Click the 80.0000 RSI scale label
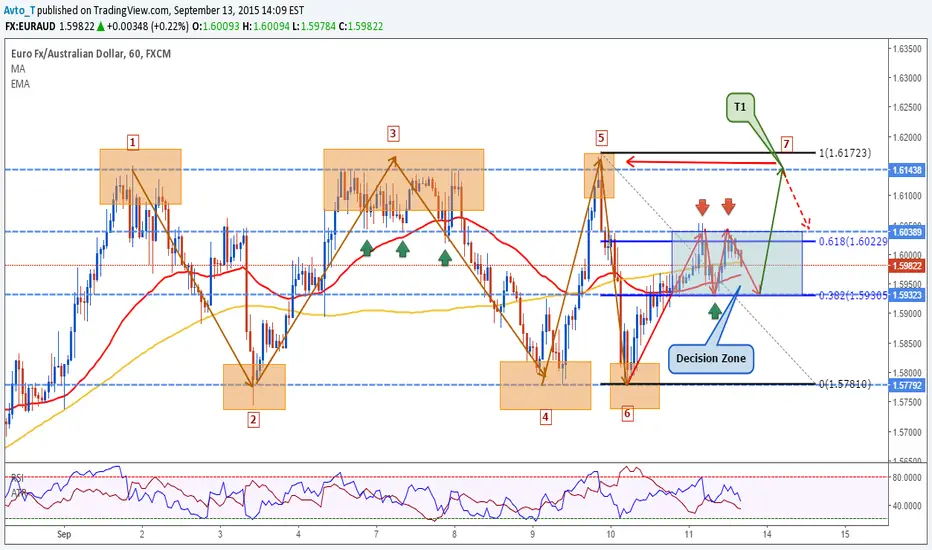Image resolution: width=932 pixels, height=550 pixels. 907,477
